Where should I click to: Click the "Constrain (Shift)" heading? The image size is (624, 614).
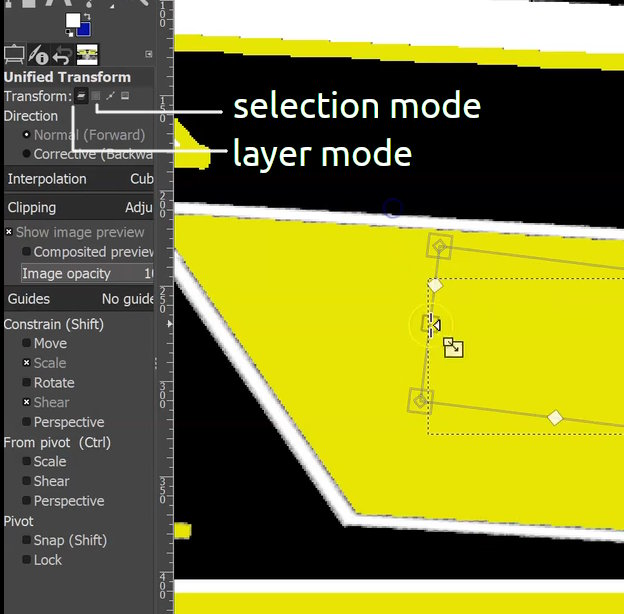(54, 324)
